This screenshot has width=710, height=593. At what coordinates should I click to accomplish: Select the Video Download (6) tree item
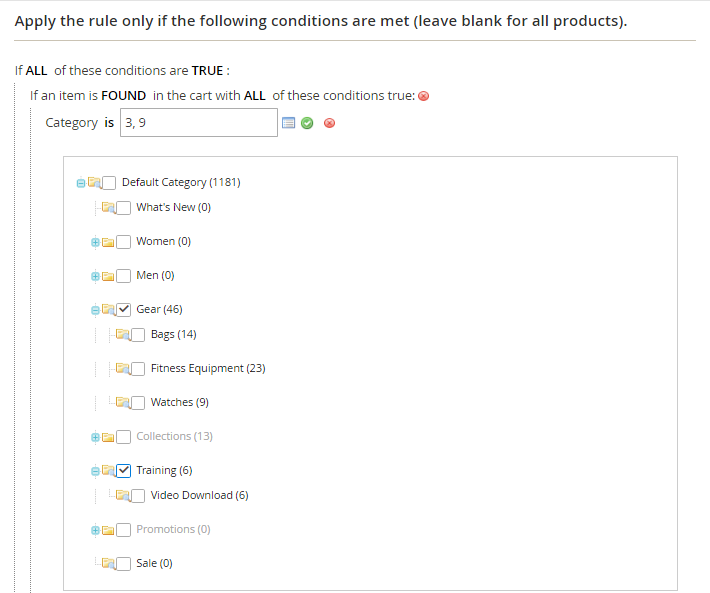click(x=199, y=495)
